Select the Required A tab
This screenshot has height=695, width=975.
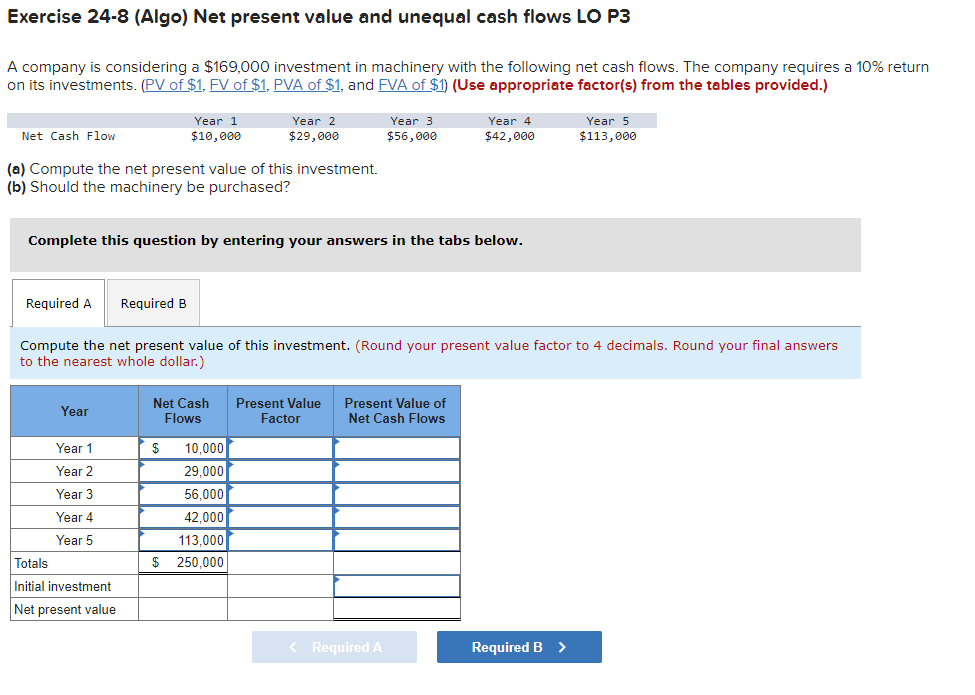click(57, 303)
